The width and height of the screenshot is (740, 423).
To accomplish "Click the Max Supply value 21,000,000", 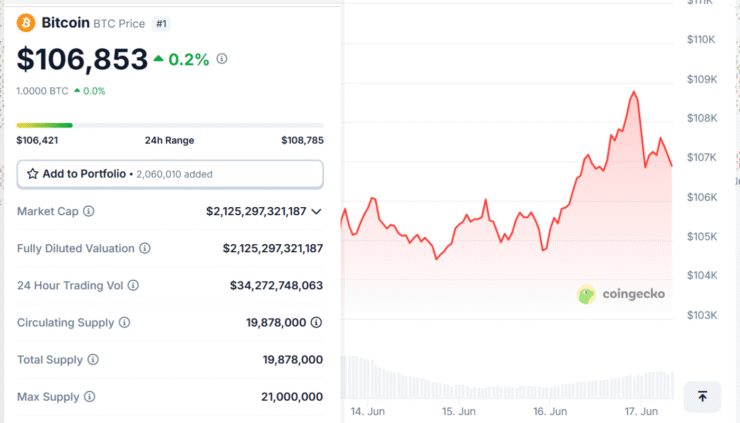I will [x=292, y=397].
